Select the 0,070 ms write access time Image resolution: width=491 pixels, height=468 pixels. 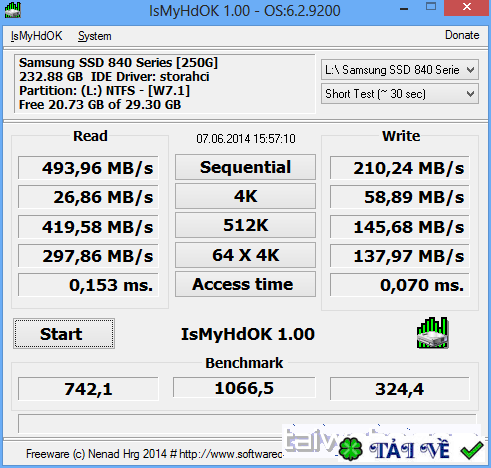tap(400, 285)
